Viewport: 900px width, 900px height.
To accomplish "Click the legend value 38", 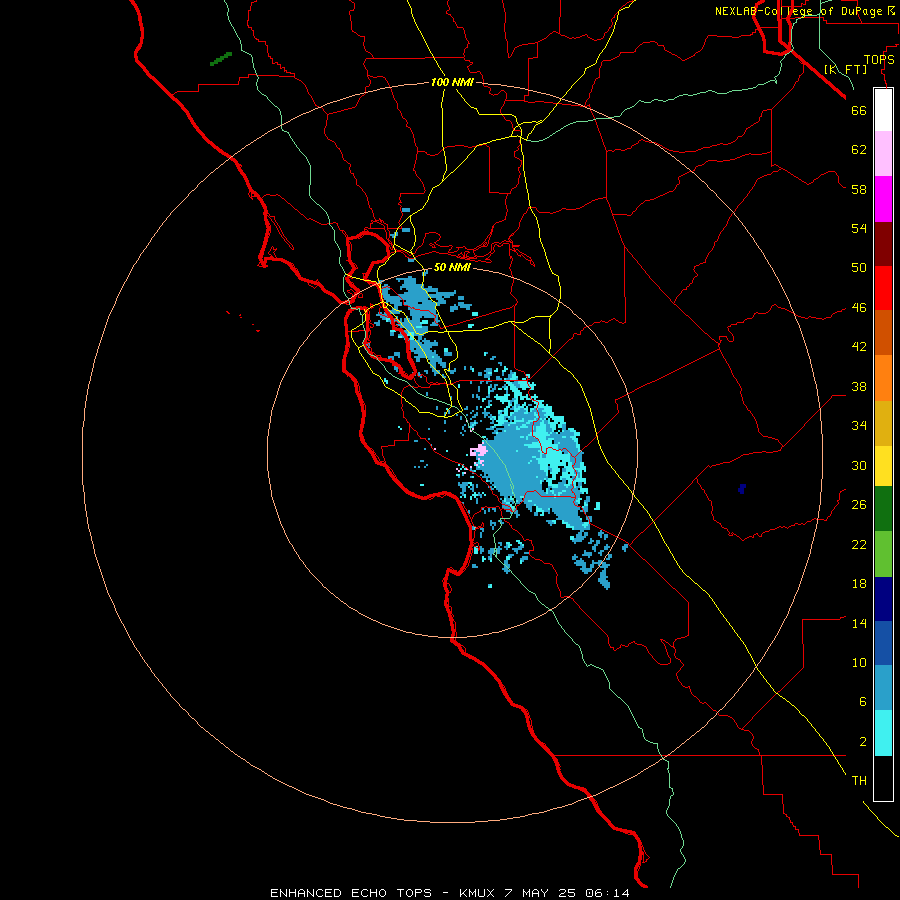I will [859, 387].
